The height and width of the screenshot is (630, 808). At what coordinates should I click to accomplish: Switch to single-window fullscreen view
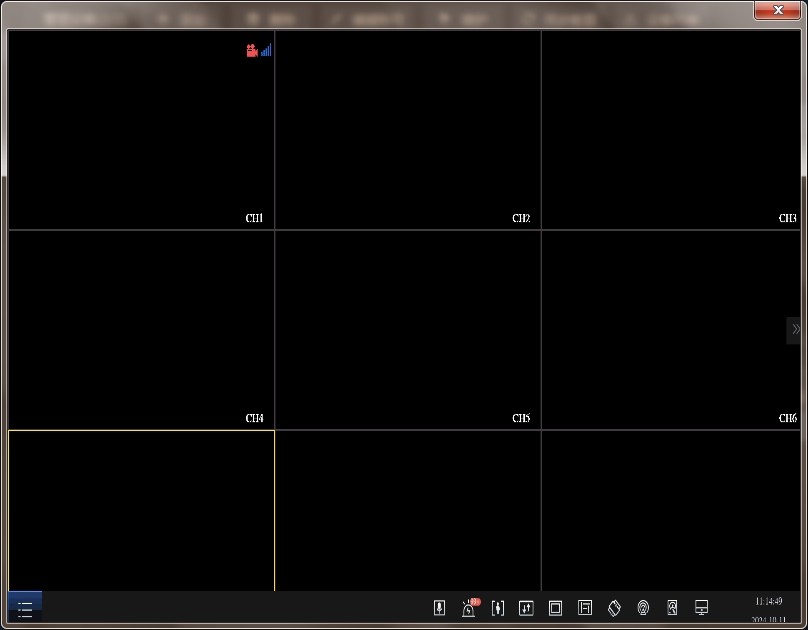click(x=556, y=608)
